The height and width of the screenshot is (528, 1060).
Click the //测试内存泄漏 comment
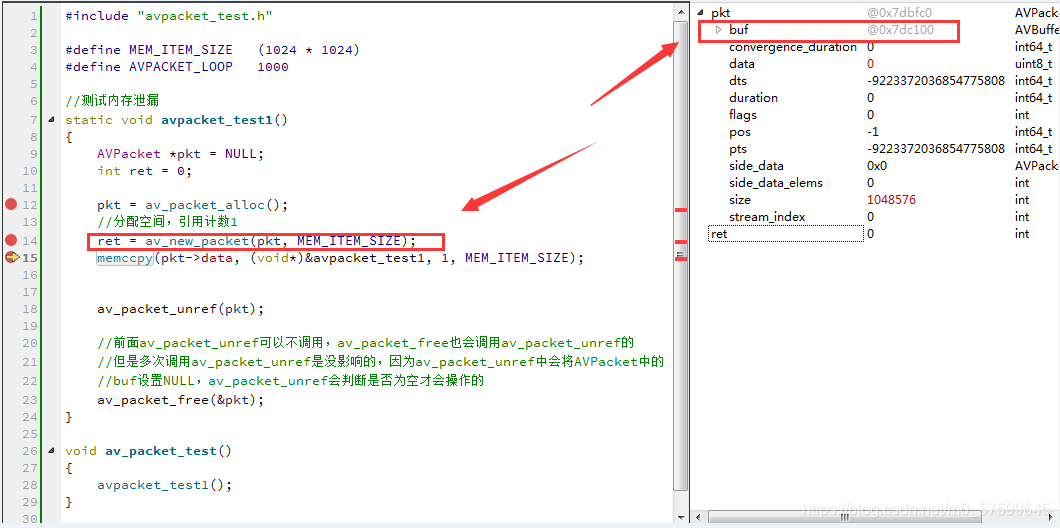(112, 101)
